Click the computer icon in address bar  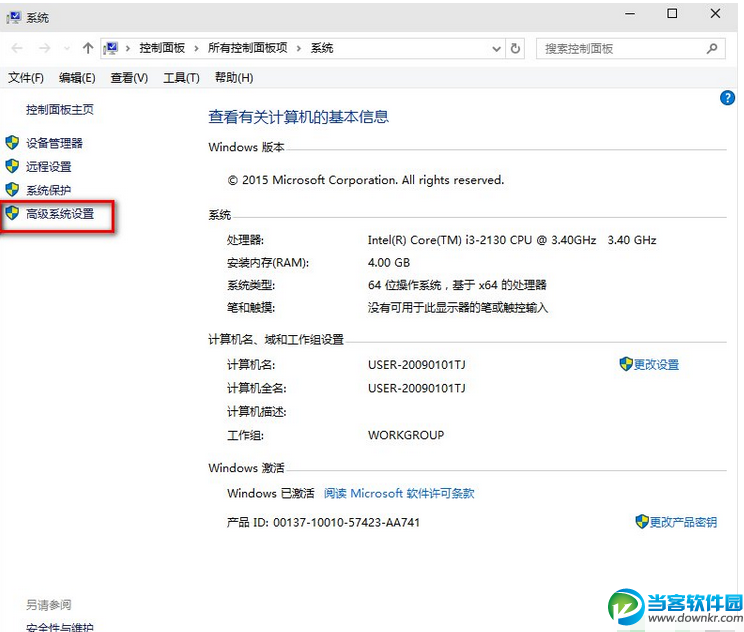tap(111, 48)
